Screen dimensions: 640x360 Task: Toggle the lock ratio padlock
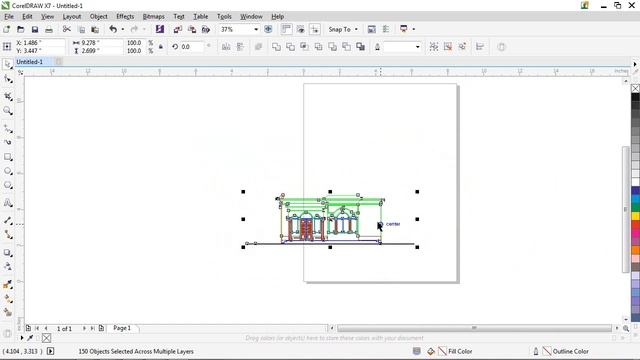[x=161, y=47]
